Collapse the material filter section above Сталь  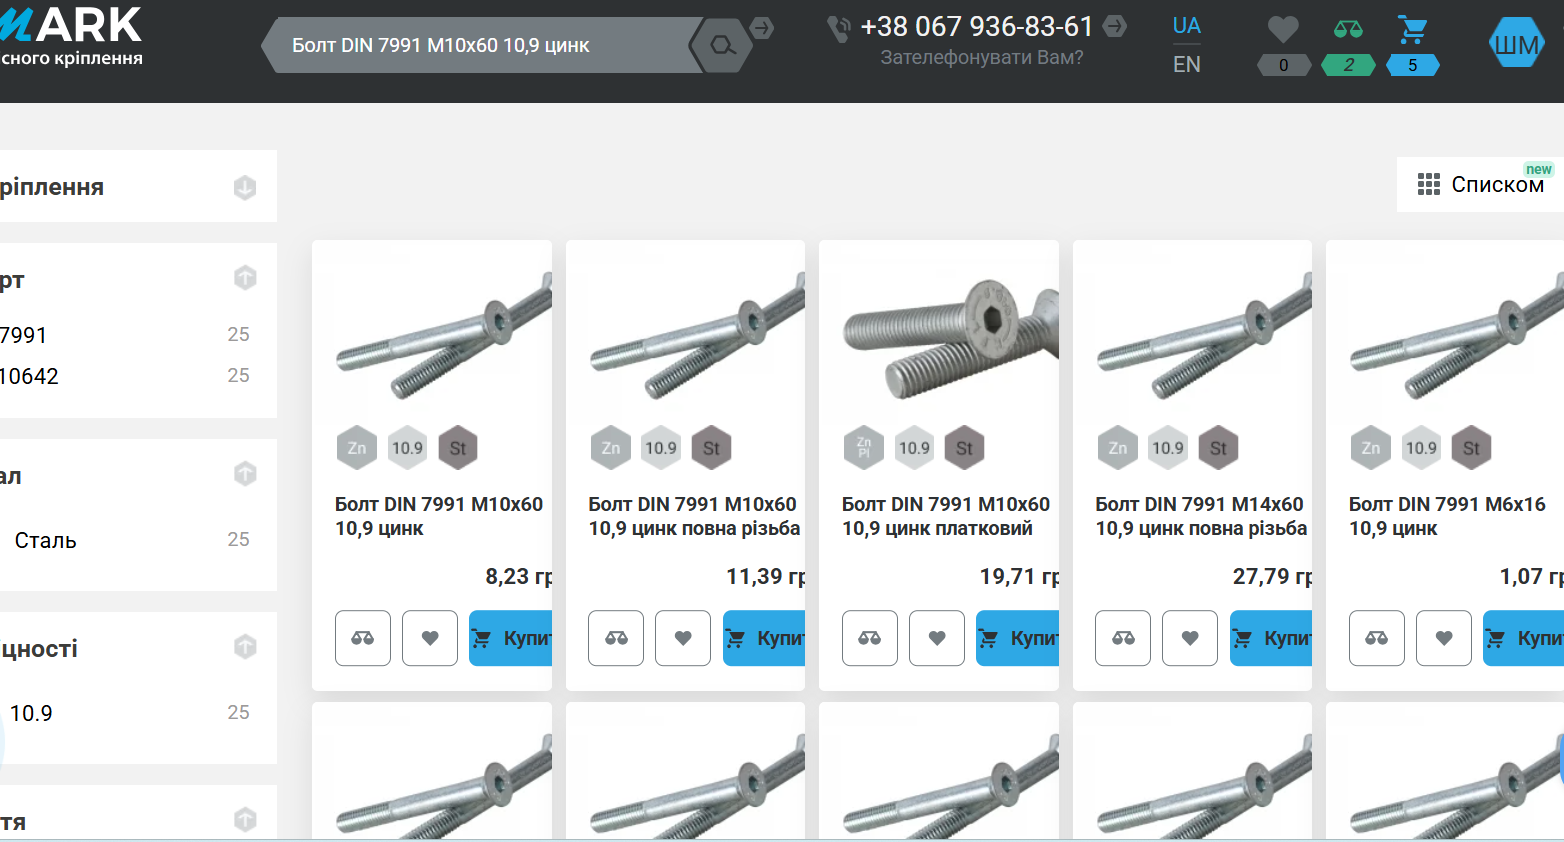245,473
